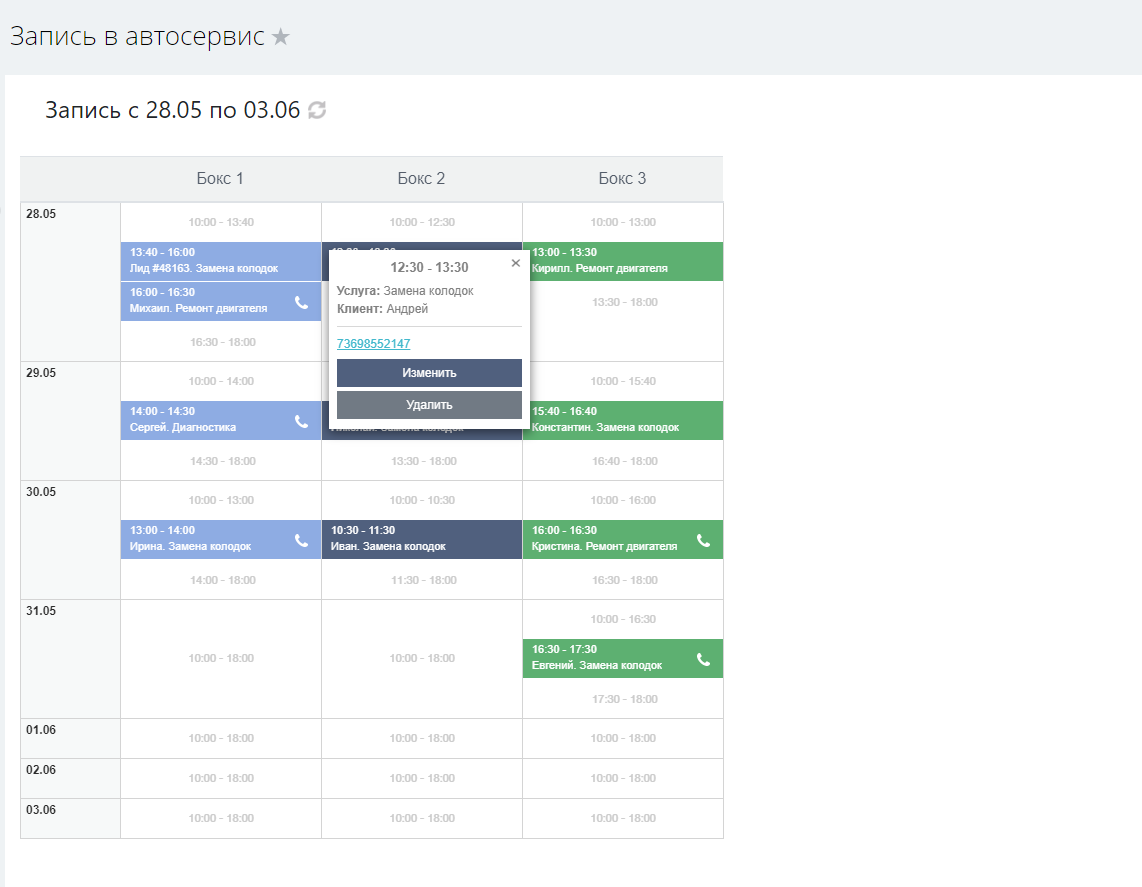
Task: Select the Бокс 3 column header
Action: pyautogui.click(x=622, y=179)
